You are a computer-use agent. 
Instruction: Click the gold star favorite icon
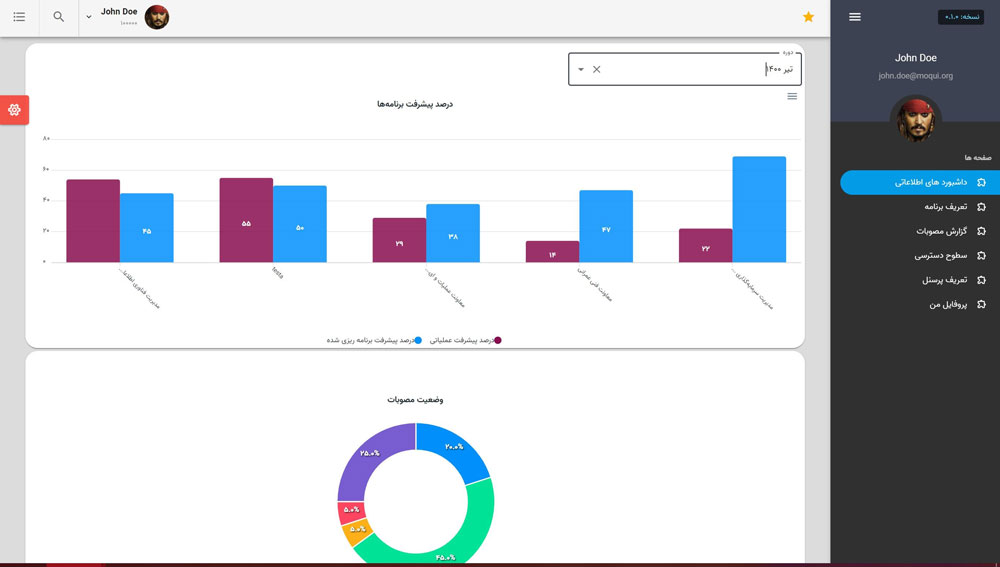coord(808,17)
